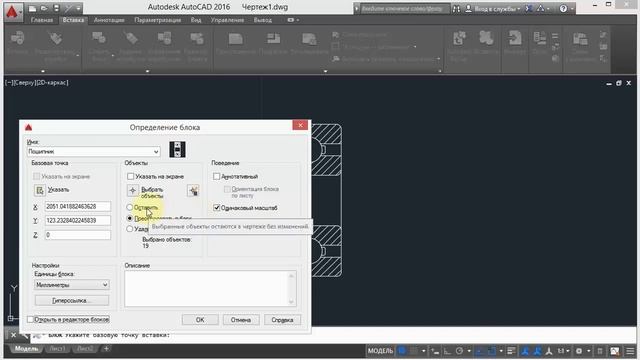Image resolution: width=640 pixels, height=360 pixels.
Task: Click the Отмена button
Action: (x=241, y=320)
